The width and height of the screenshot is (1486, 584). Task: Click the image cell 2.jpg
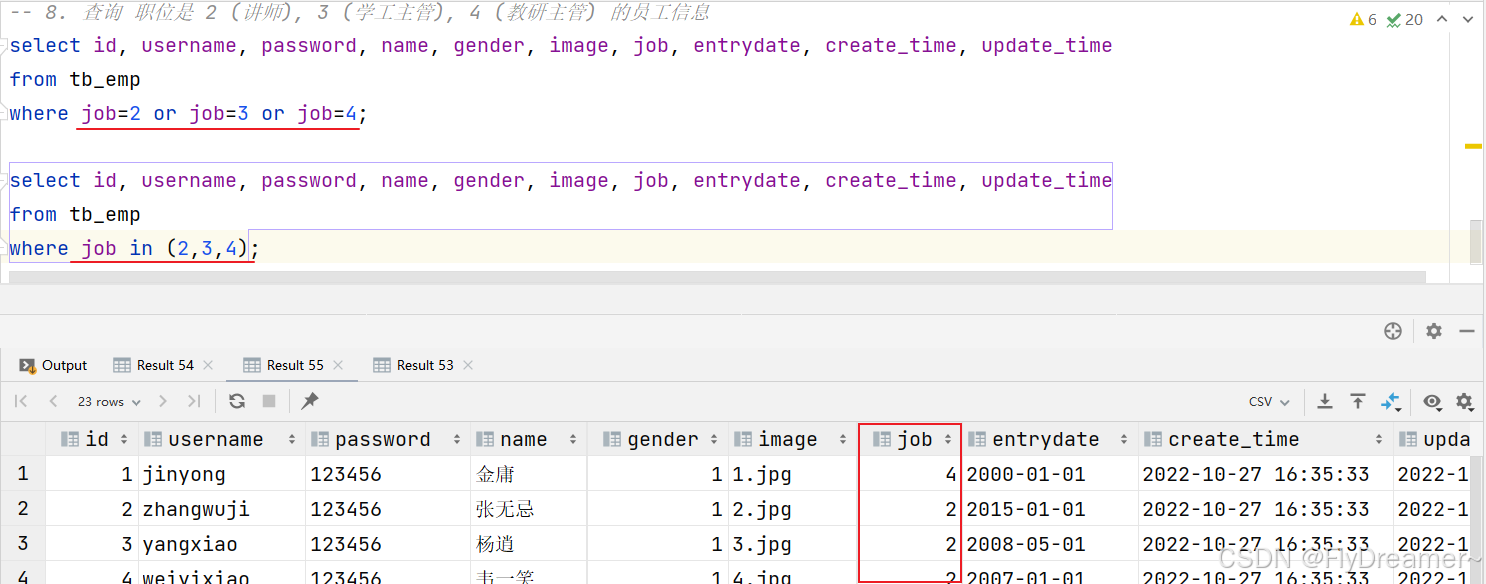click(x=792, y=509)
